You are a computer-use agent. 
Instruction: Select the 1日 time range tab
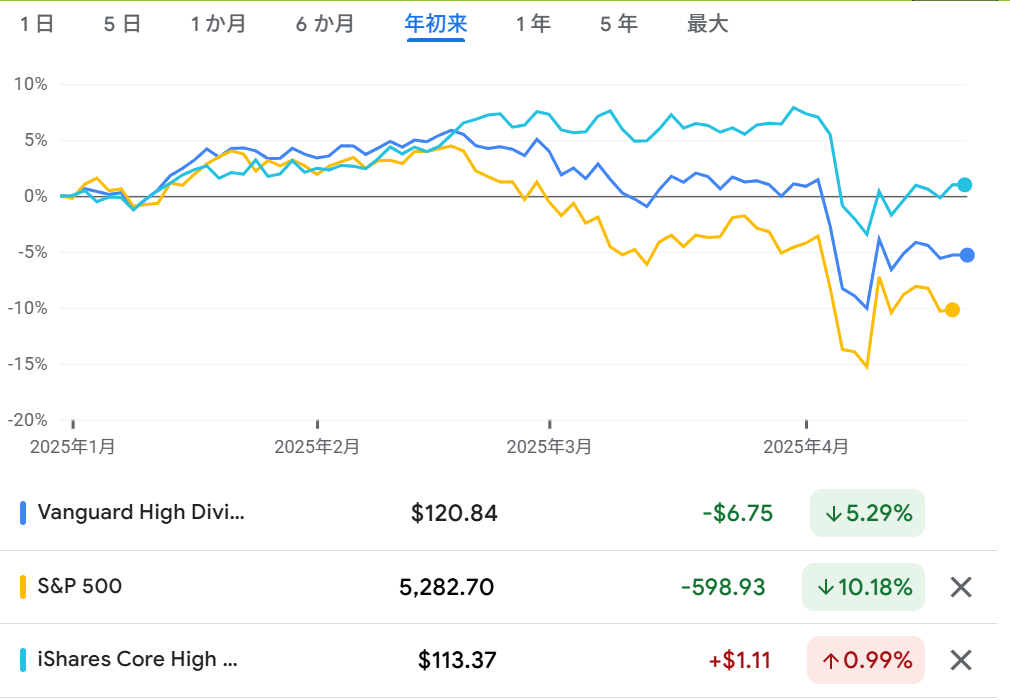(x=37, y=24)
